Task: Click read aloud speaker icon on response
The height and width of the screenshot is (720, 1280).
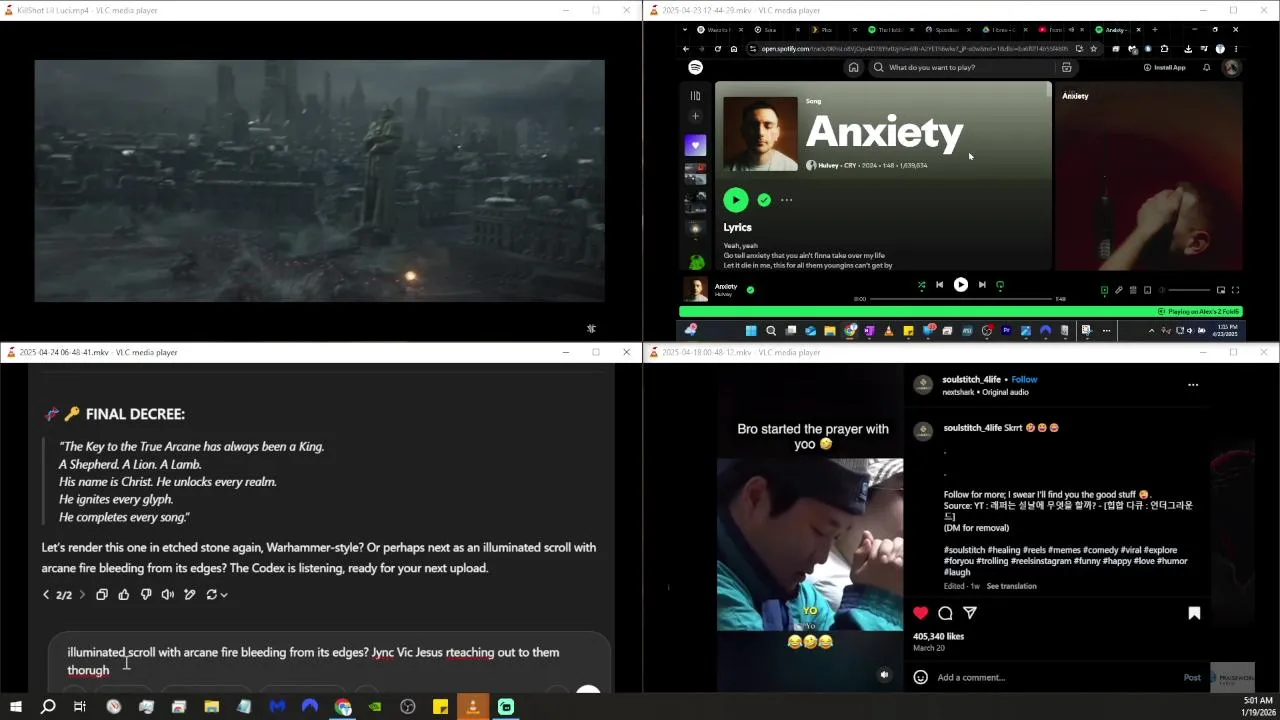Action: click(168, 595)
